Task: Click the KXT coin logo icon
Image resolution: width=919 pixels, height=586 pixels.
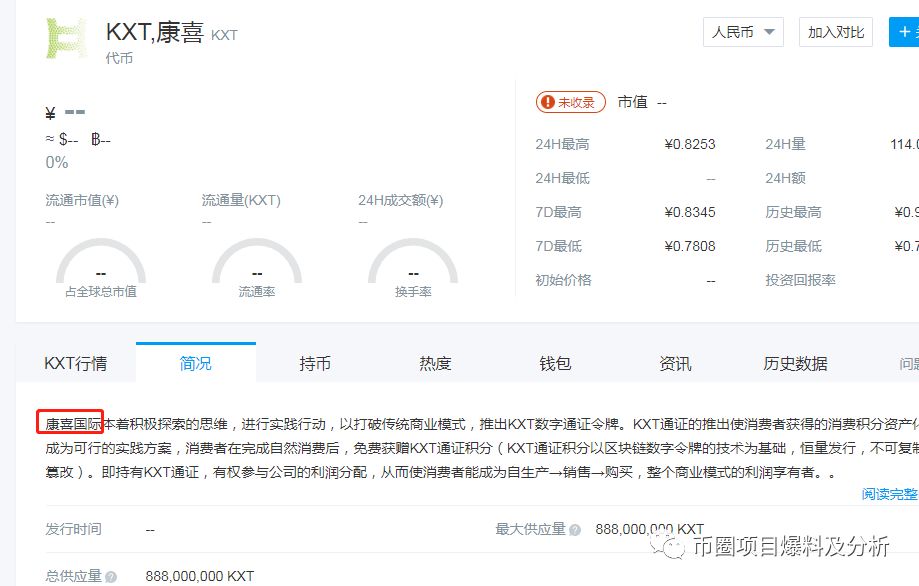Action: tap(66, 38)
